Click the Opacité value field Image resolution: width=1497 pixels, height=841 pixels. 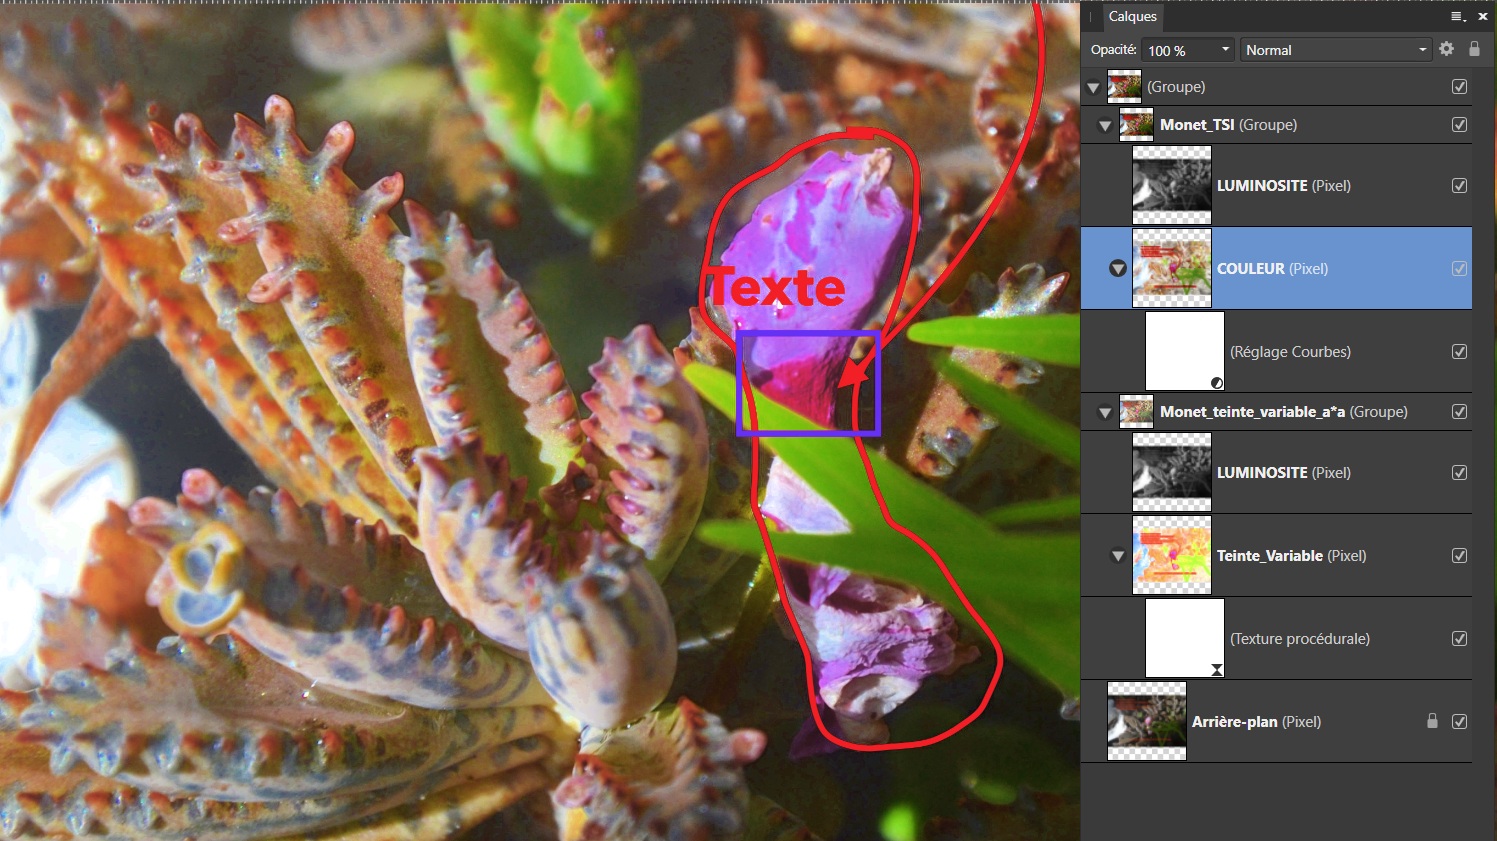point(1178,50)
